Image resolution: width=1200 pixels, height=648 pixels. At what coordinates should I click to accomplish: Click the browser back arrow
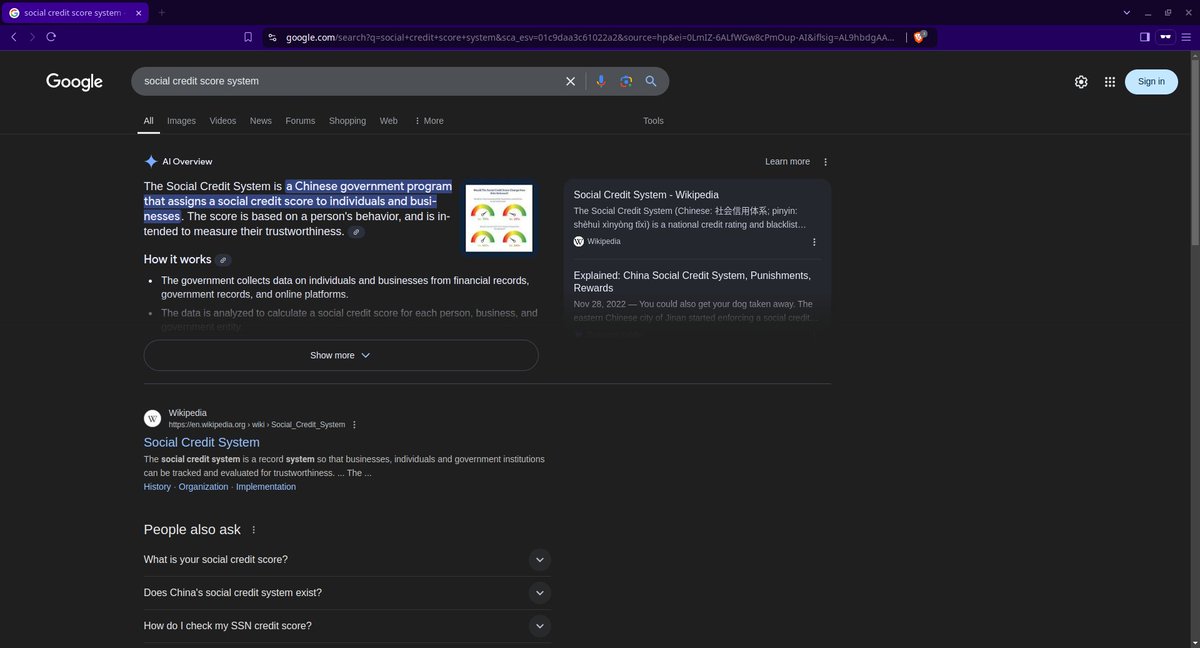(13, 36)
